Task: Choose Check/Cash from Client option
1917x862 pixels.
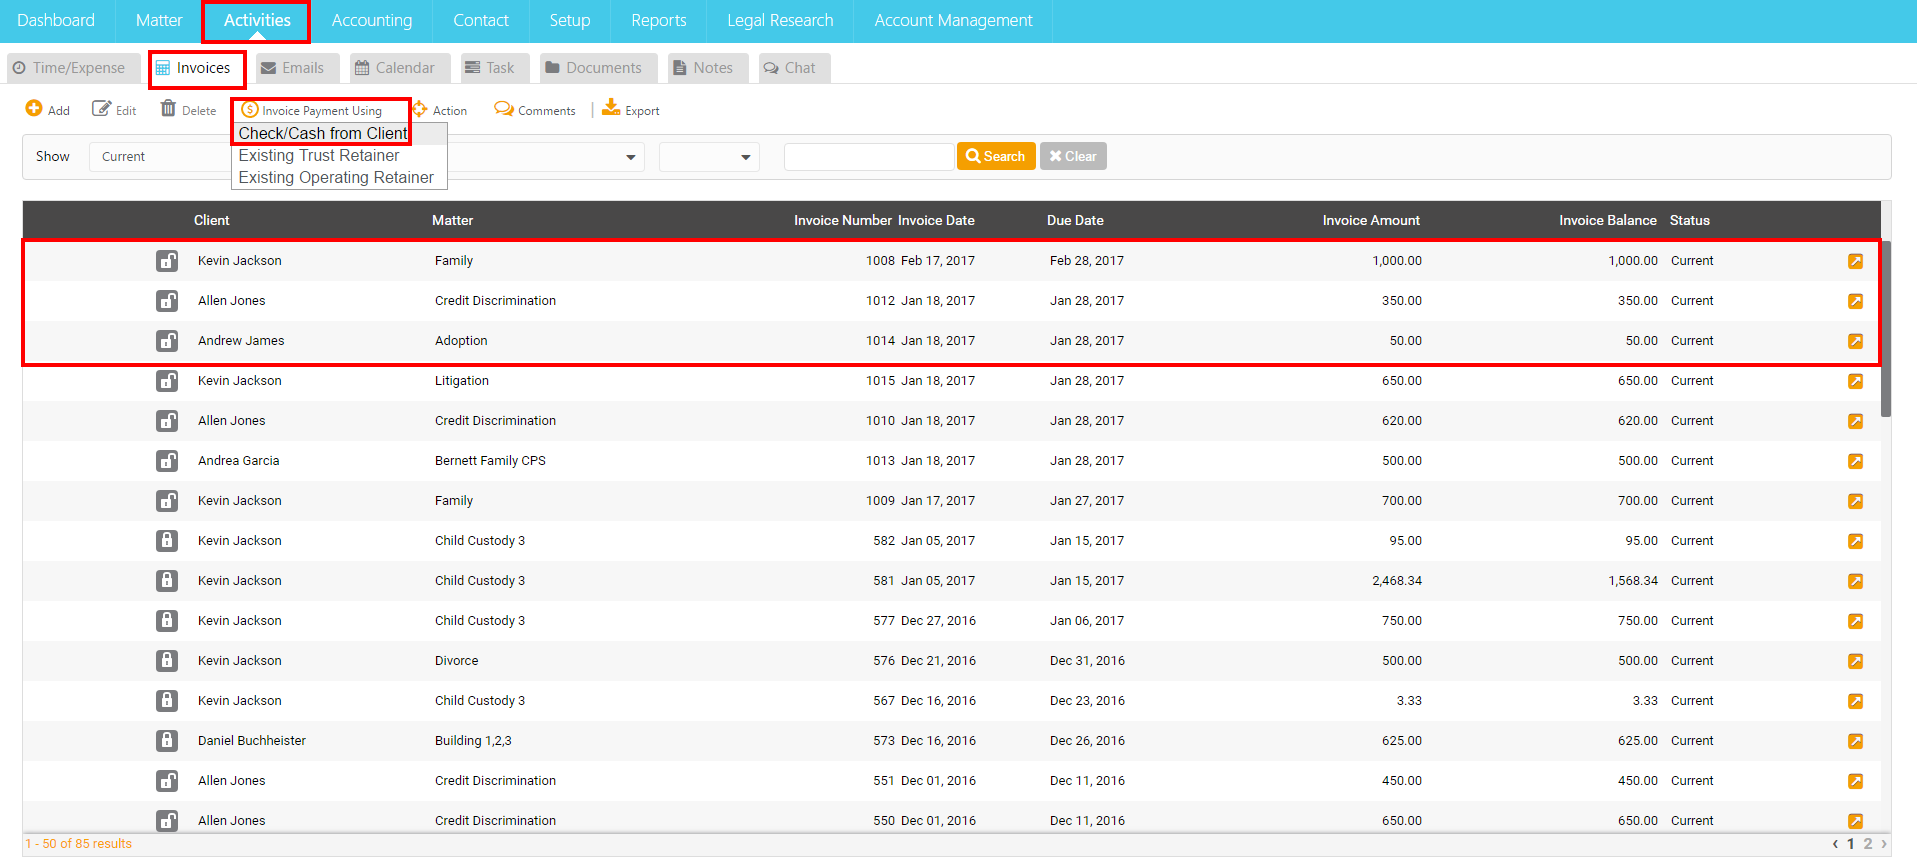Action: 323,133
